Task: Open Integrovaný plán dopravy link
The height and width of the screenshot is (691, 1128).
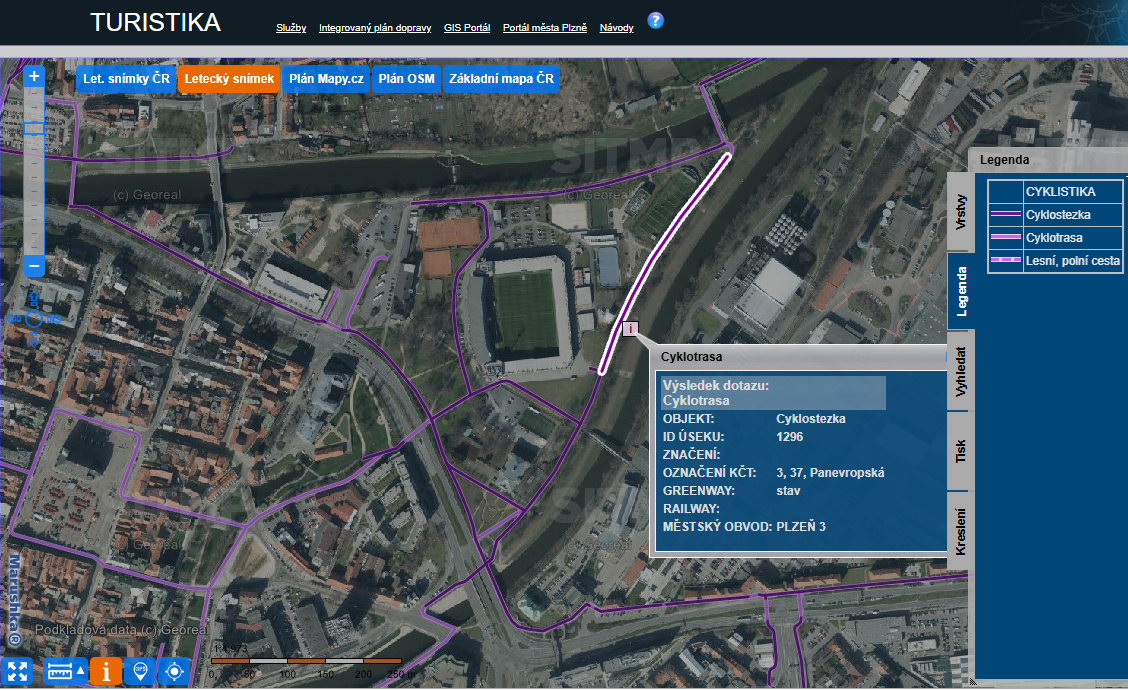Action: click(x=375, y=28)
